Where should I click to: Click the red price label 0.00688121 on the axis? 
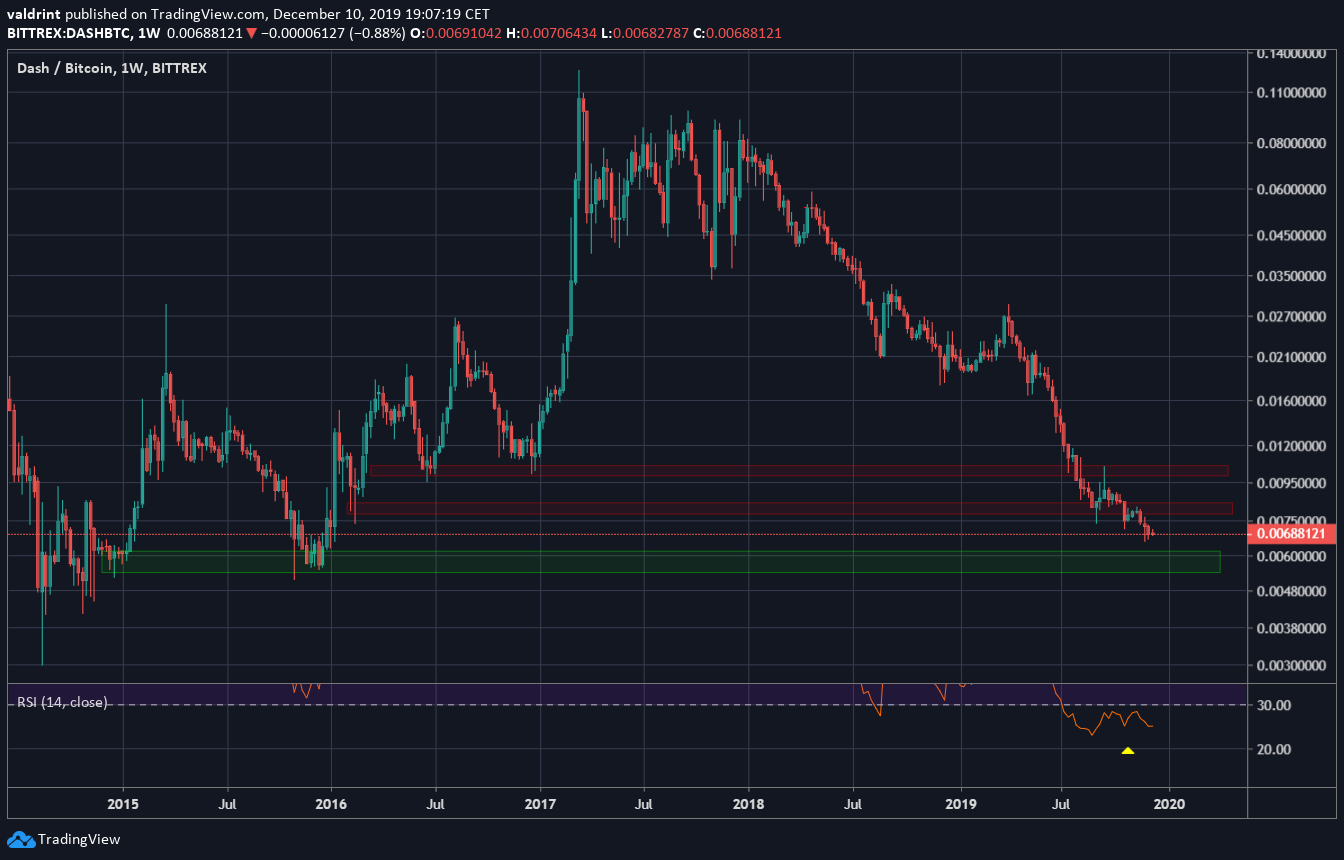coord(1292,535)
